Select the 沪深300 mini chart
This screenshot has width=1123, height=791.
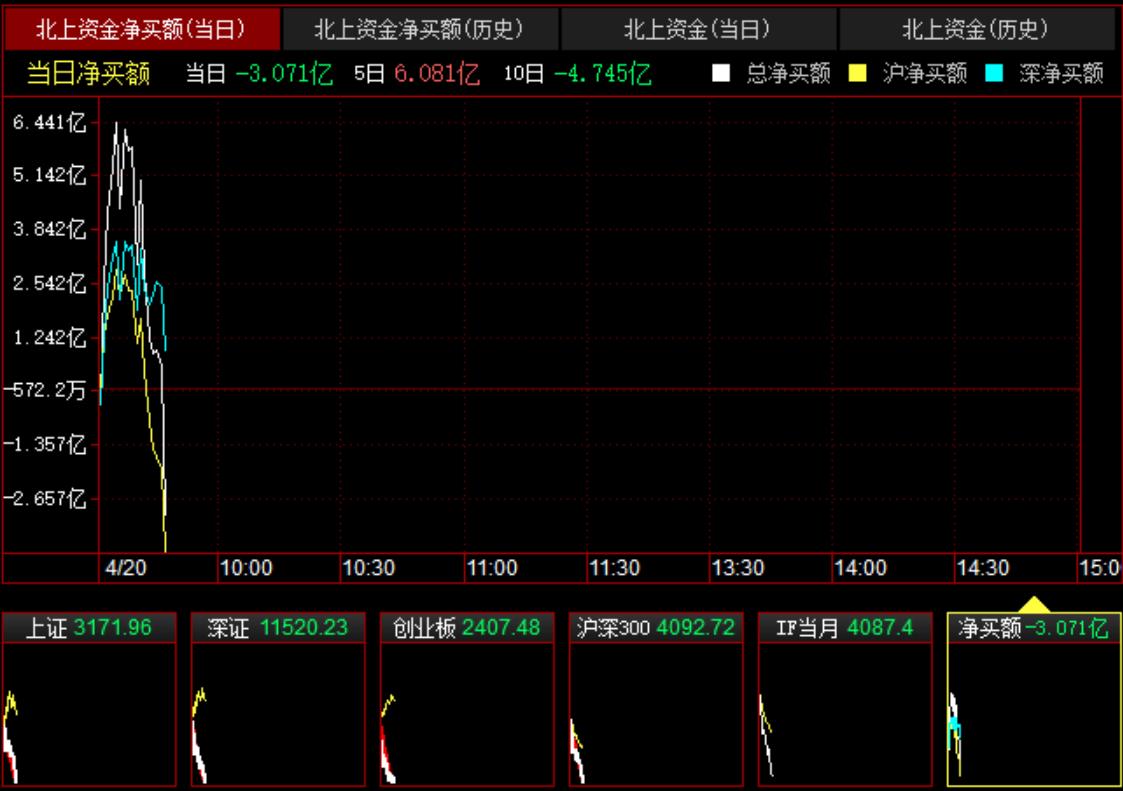(655, 700)
